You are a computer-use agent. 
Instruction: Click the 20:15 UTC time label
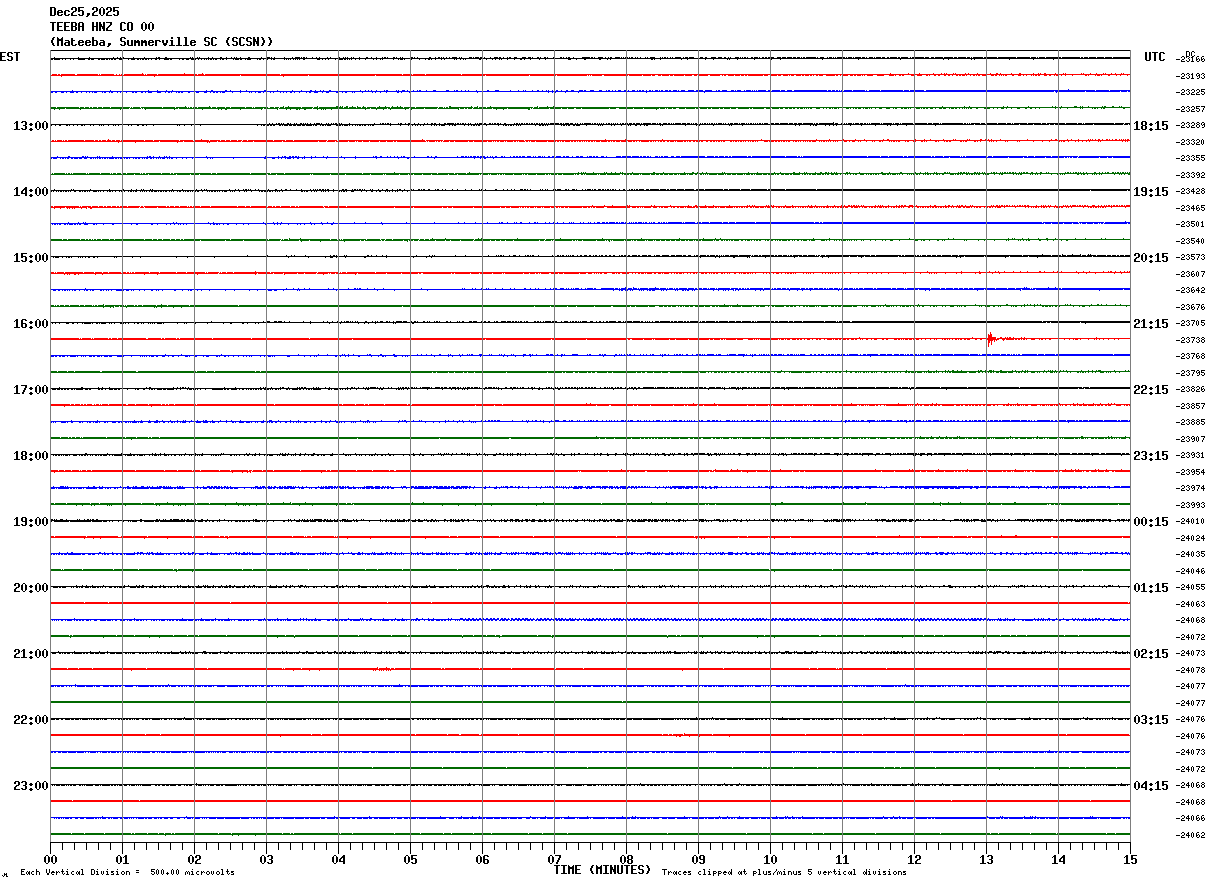(x=1151, y=258)
